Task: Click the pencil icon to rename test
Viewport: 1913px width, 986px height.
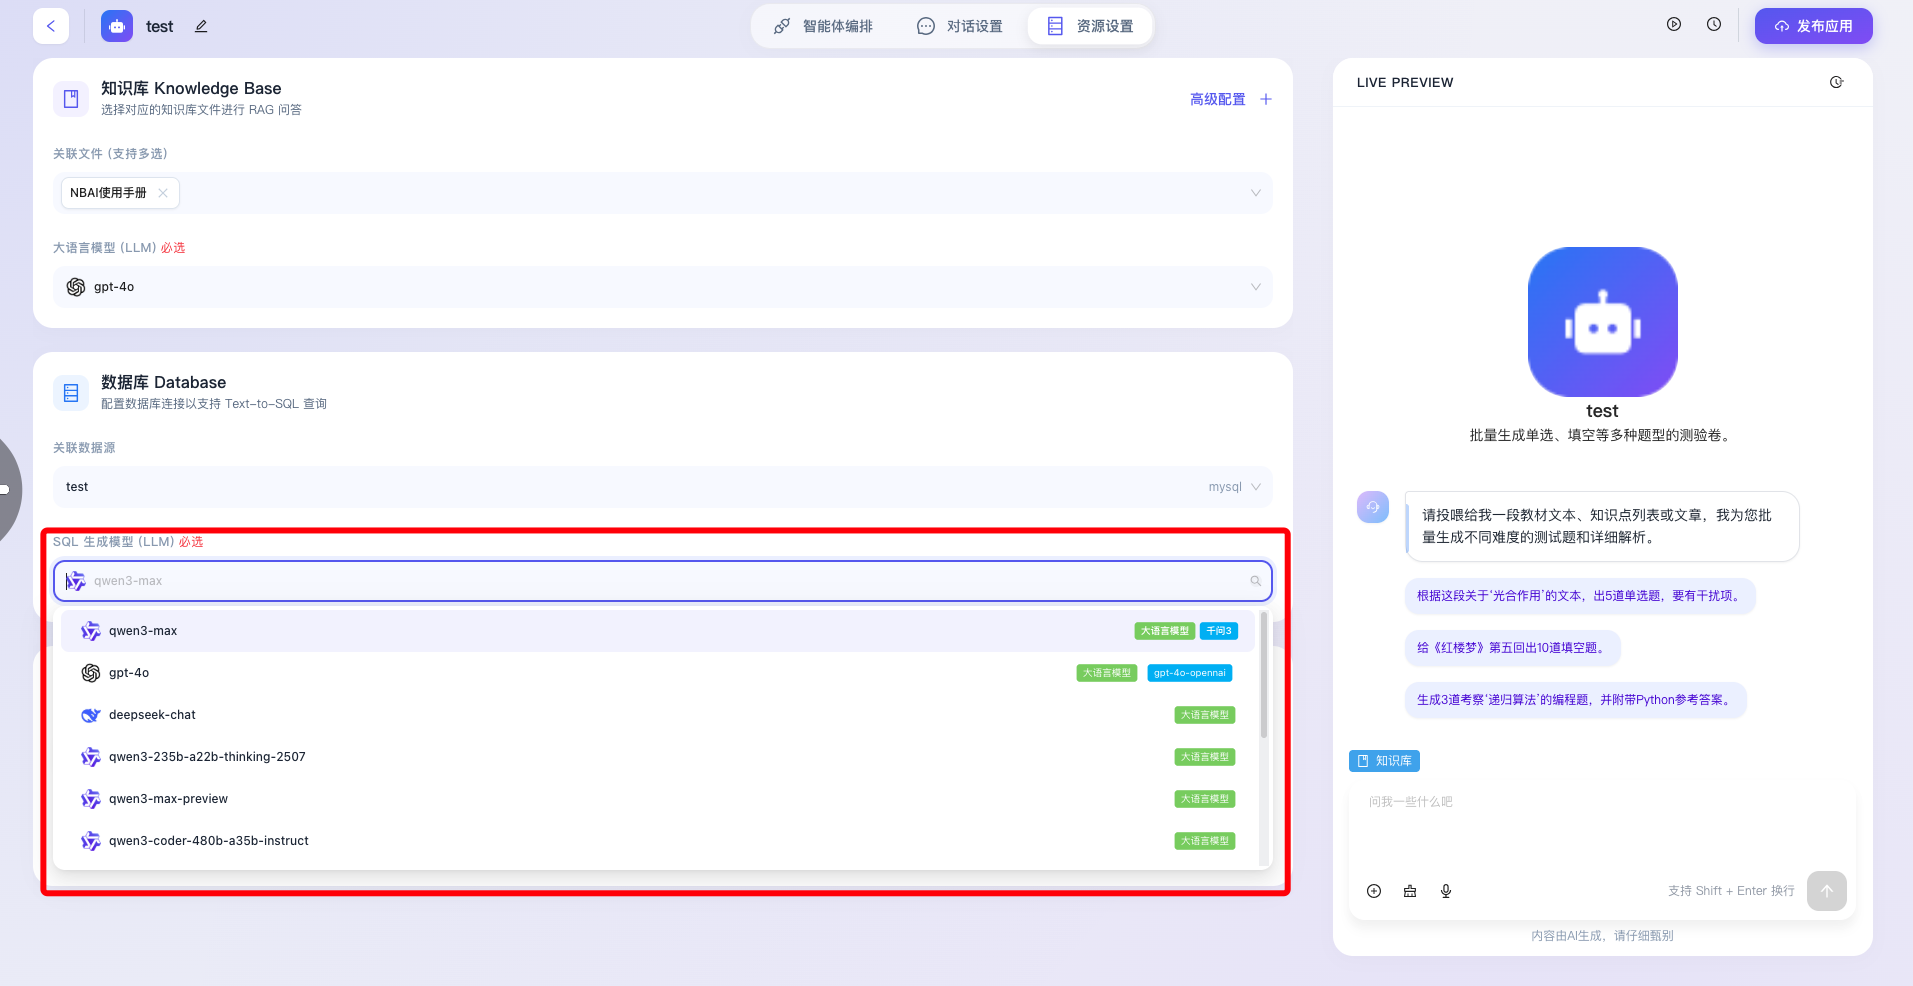Action: tap(201, 26)
